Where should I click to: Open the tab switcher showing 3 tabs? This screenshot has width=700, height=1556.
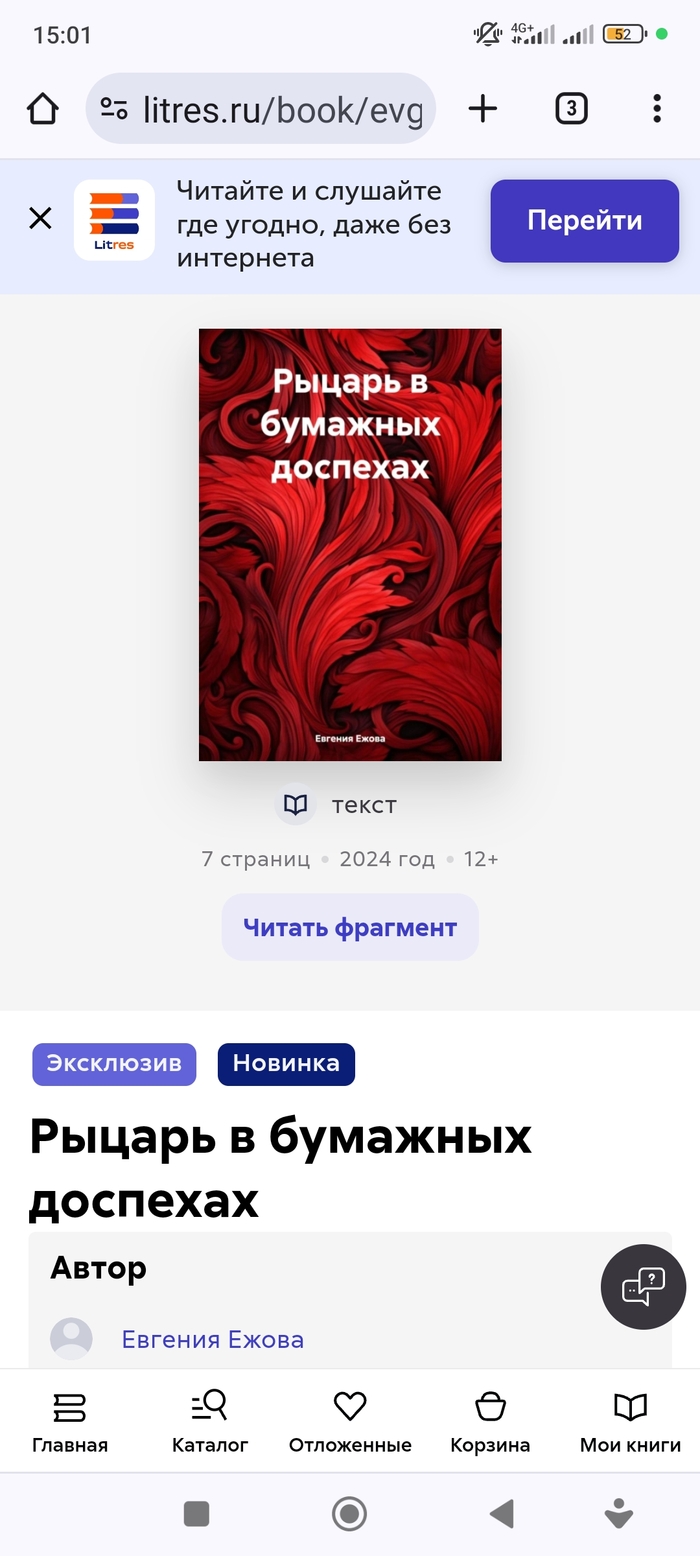(571, 108)
